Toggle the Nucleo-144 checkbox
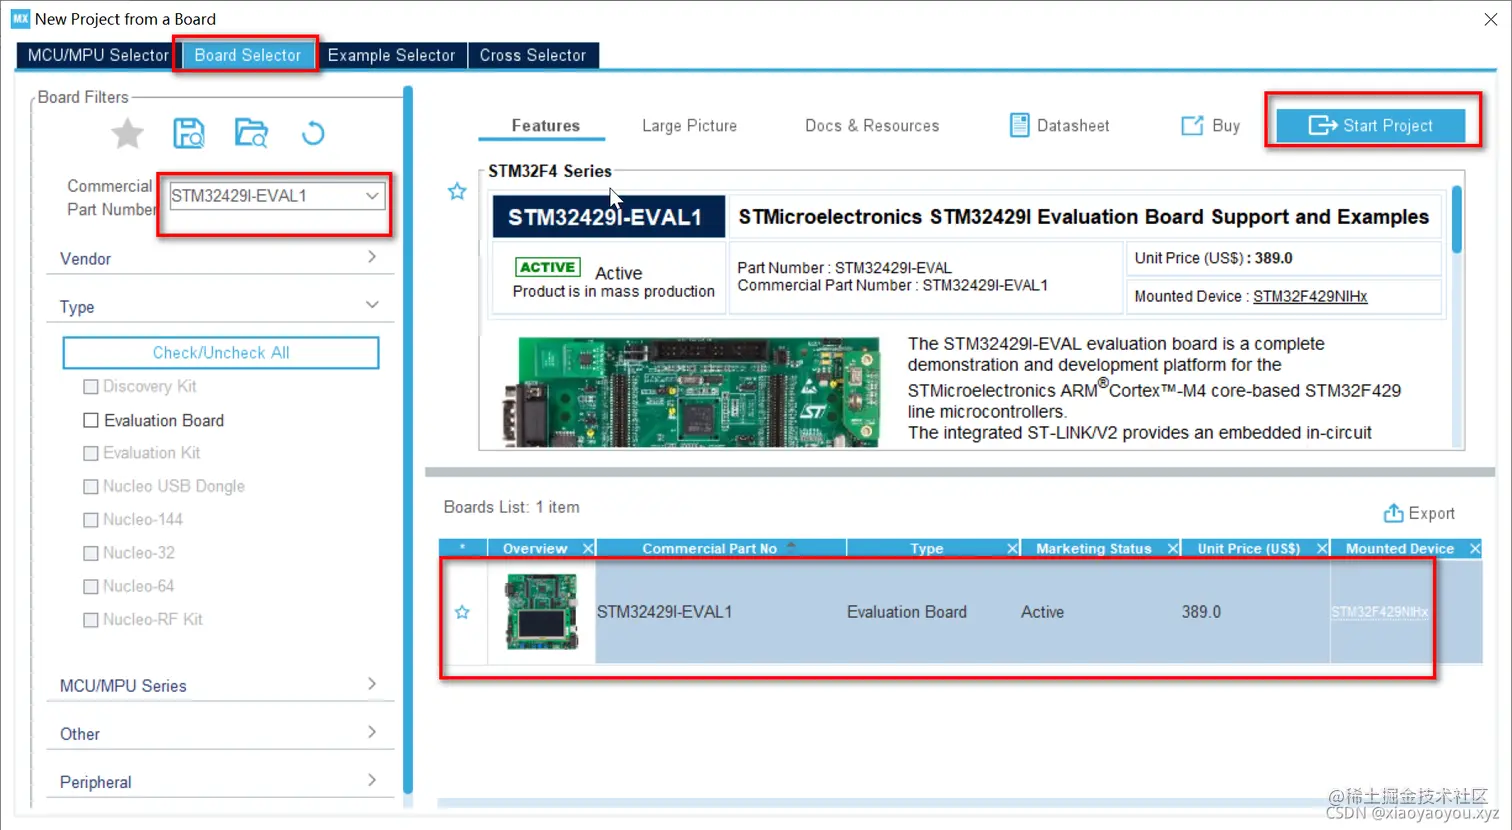Screen dimensions: 1512x830 91,520
